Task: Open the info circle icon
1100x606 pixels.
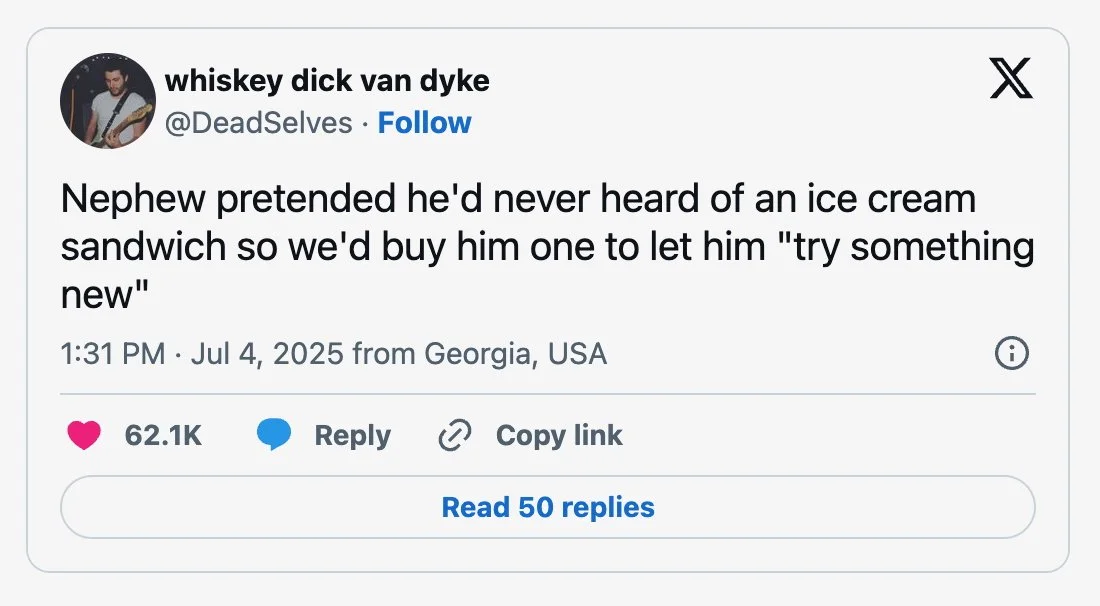Action: click(1012, 354)
